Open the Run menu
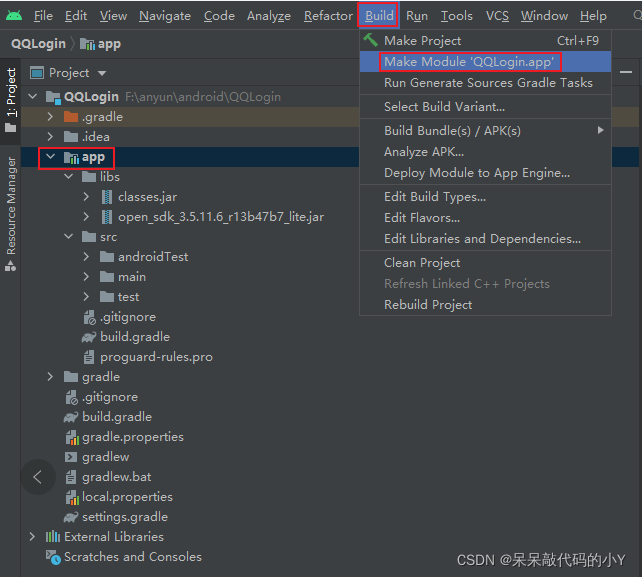The height and width of the screenshot is (577, 642). pyautogui.click(x=417, y=16)
